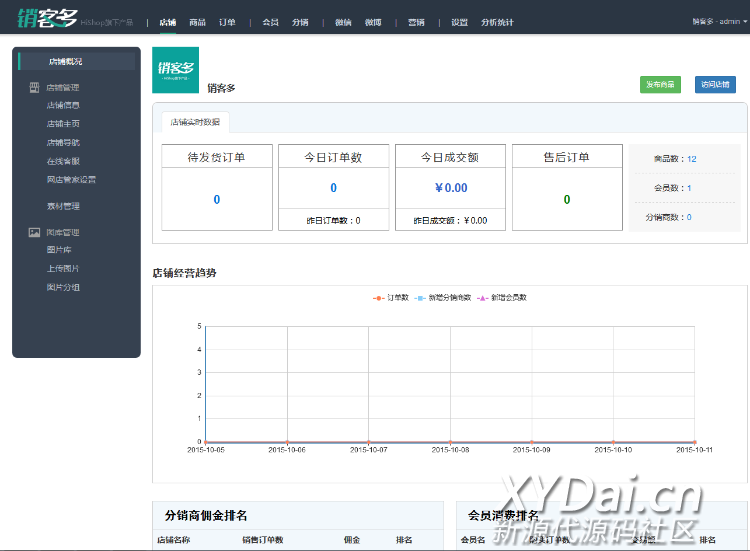Image resolution: width=750 pixels, height=551 pixels.
Task: Select 店铺管理 section heading in sidebar
Action: click(63, 88)
